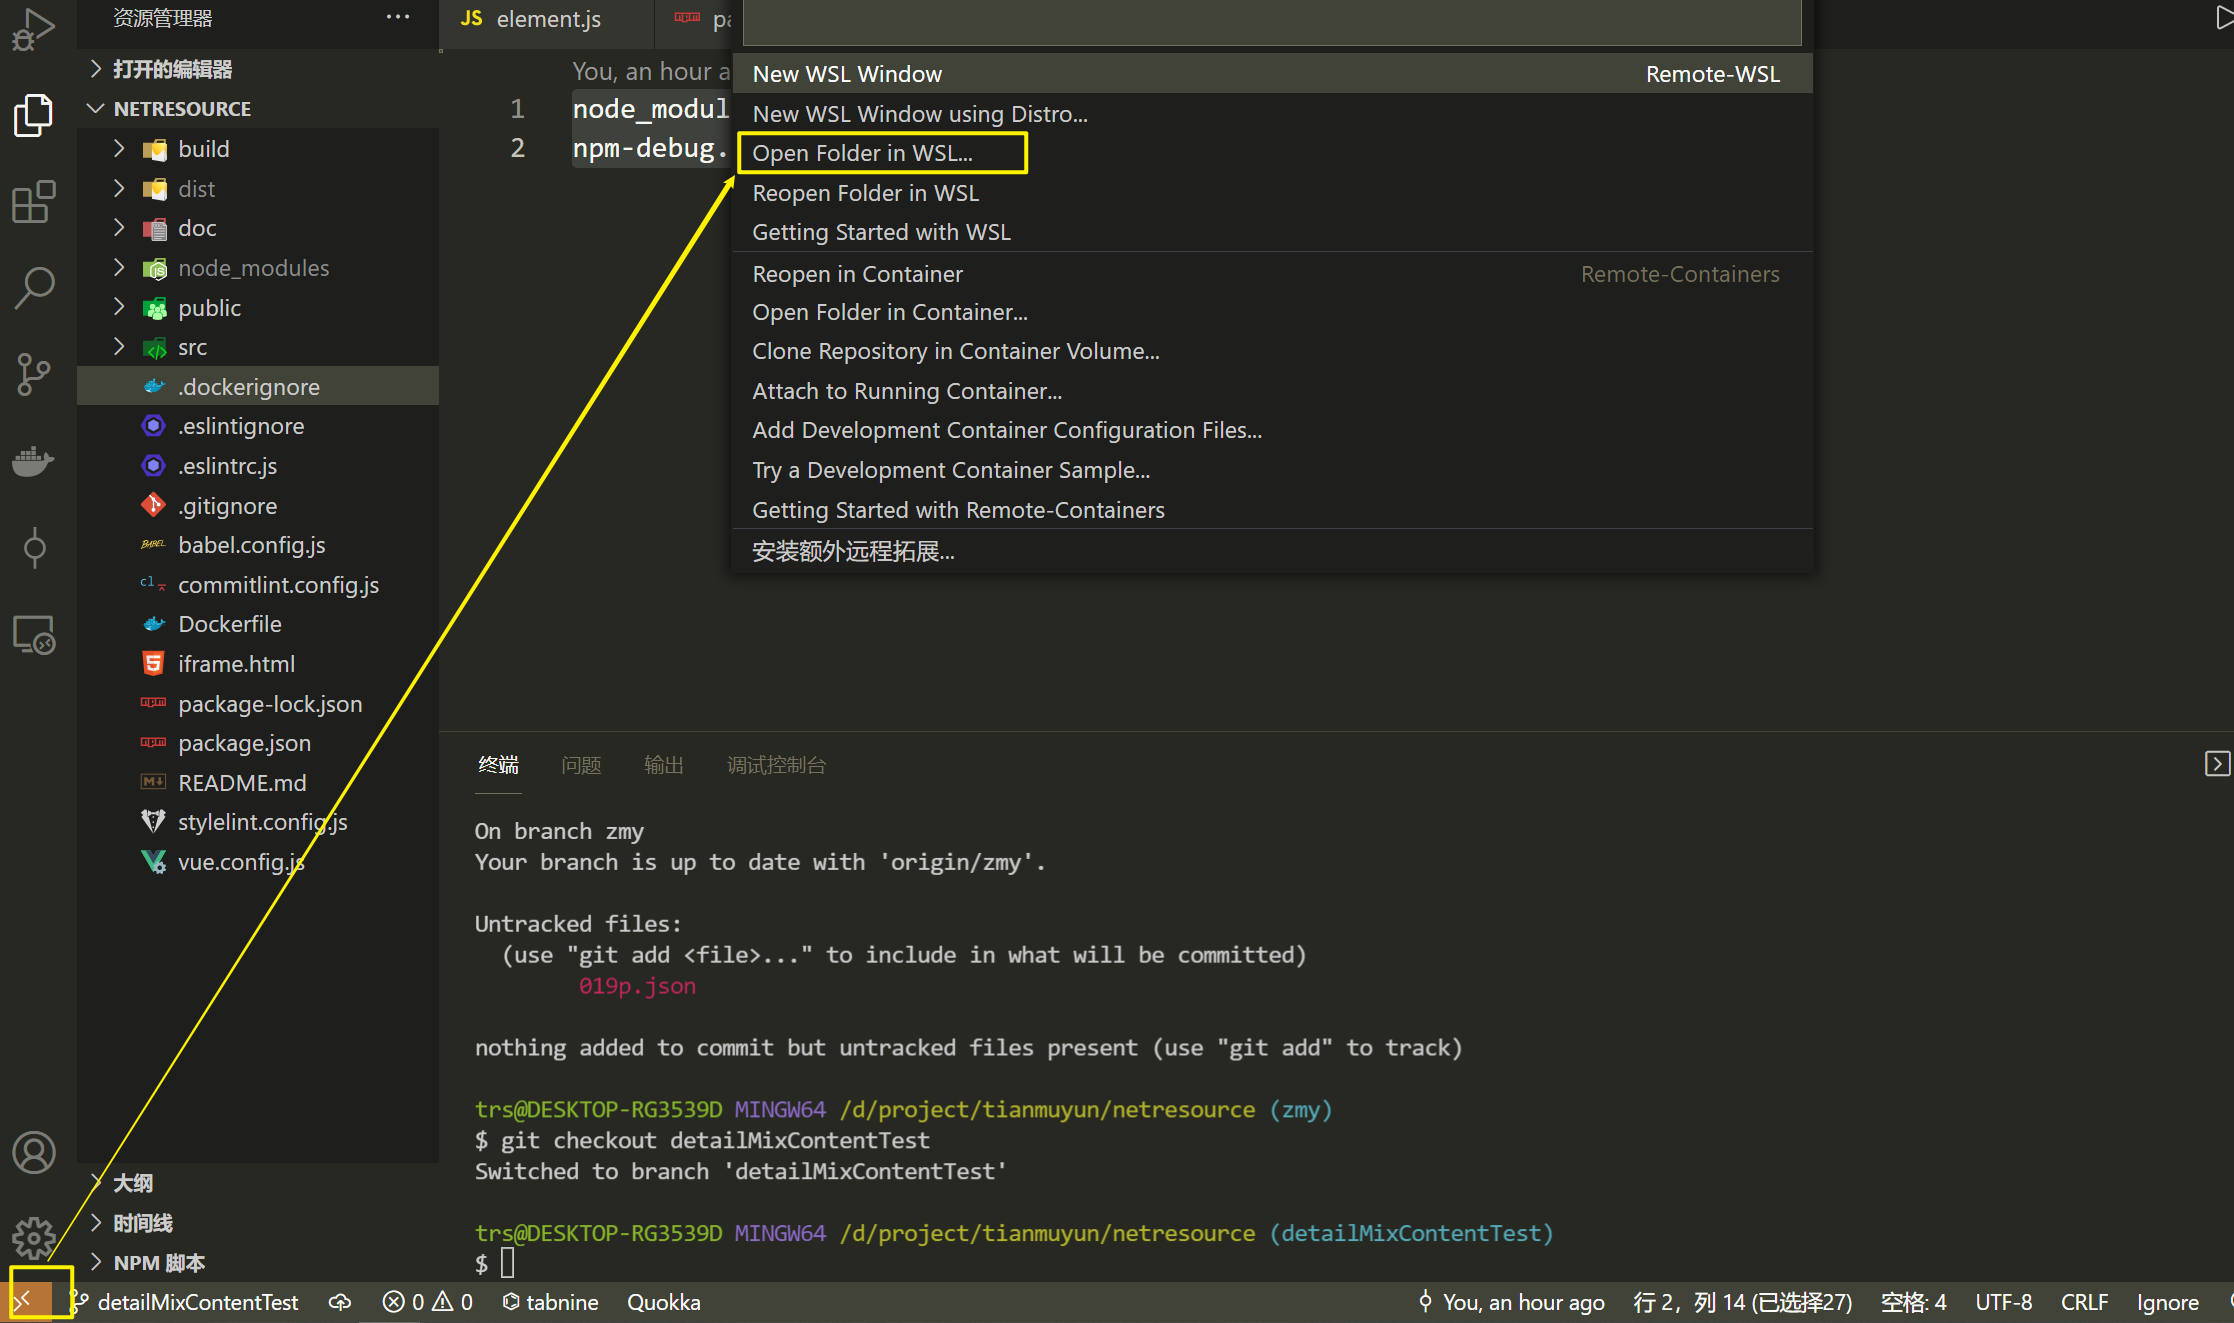Screen dimensions: 2234x1323
Task: Open the Search view icon
Action: pyautogui.click(x=34, y=288)
